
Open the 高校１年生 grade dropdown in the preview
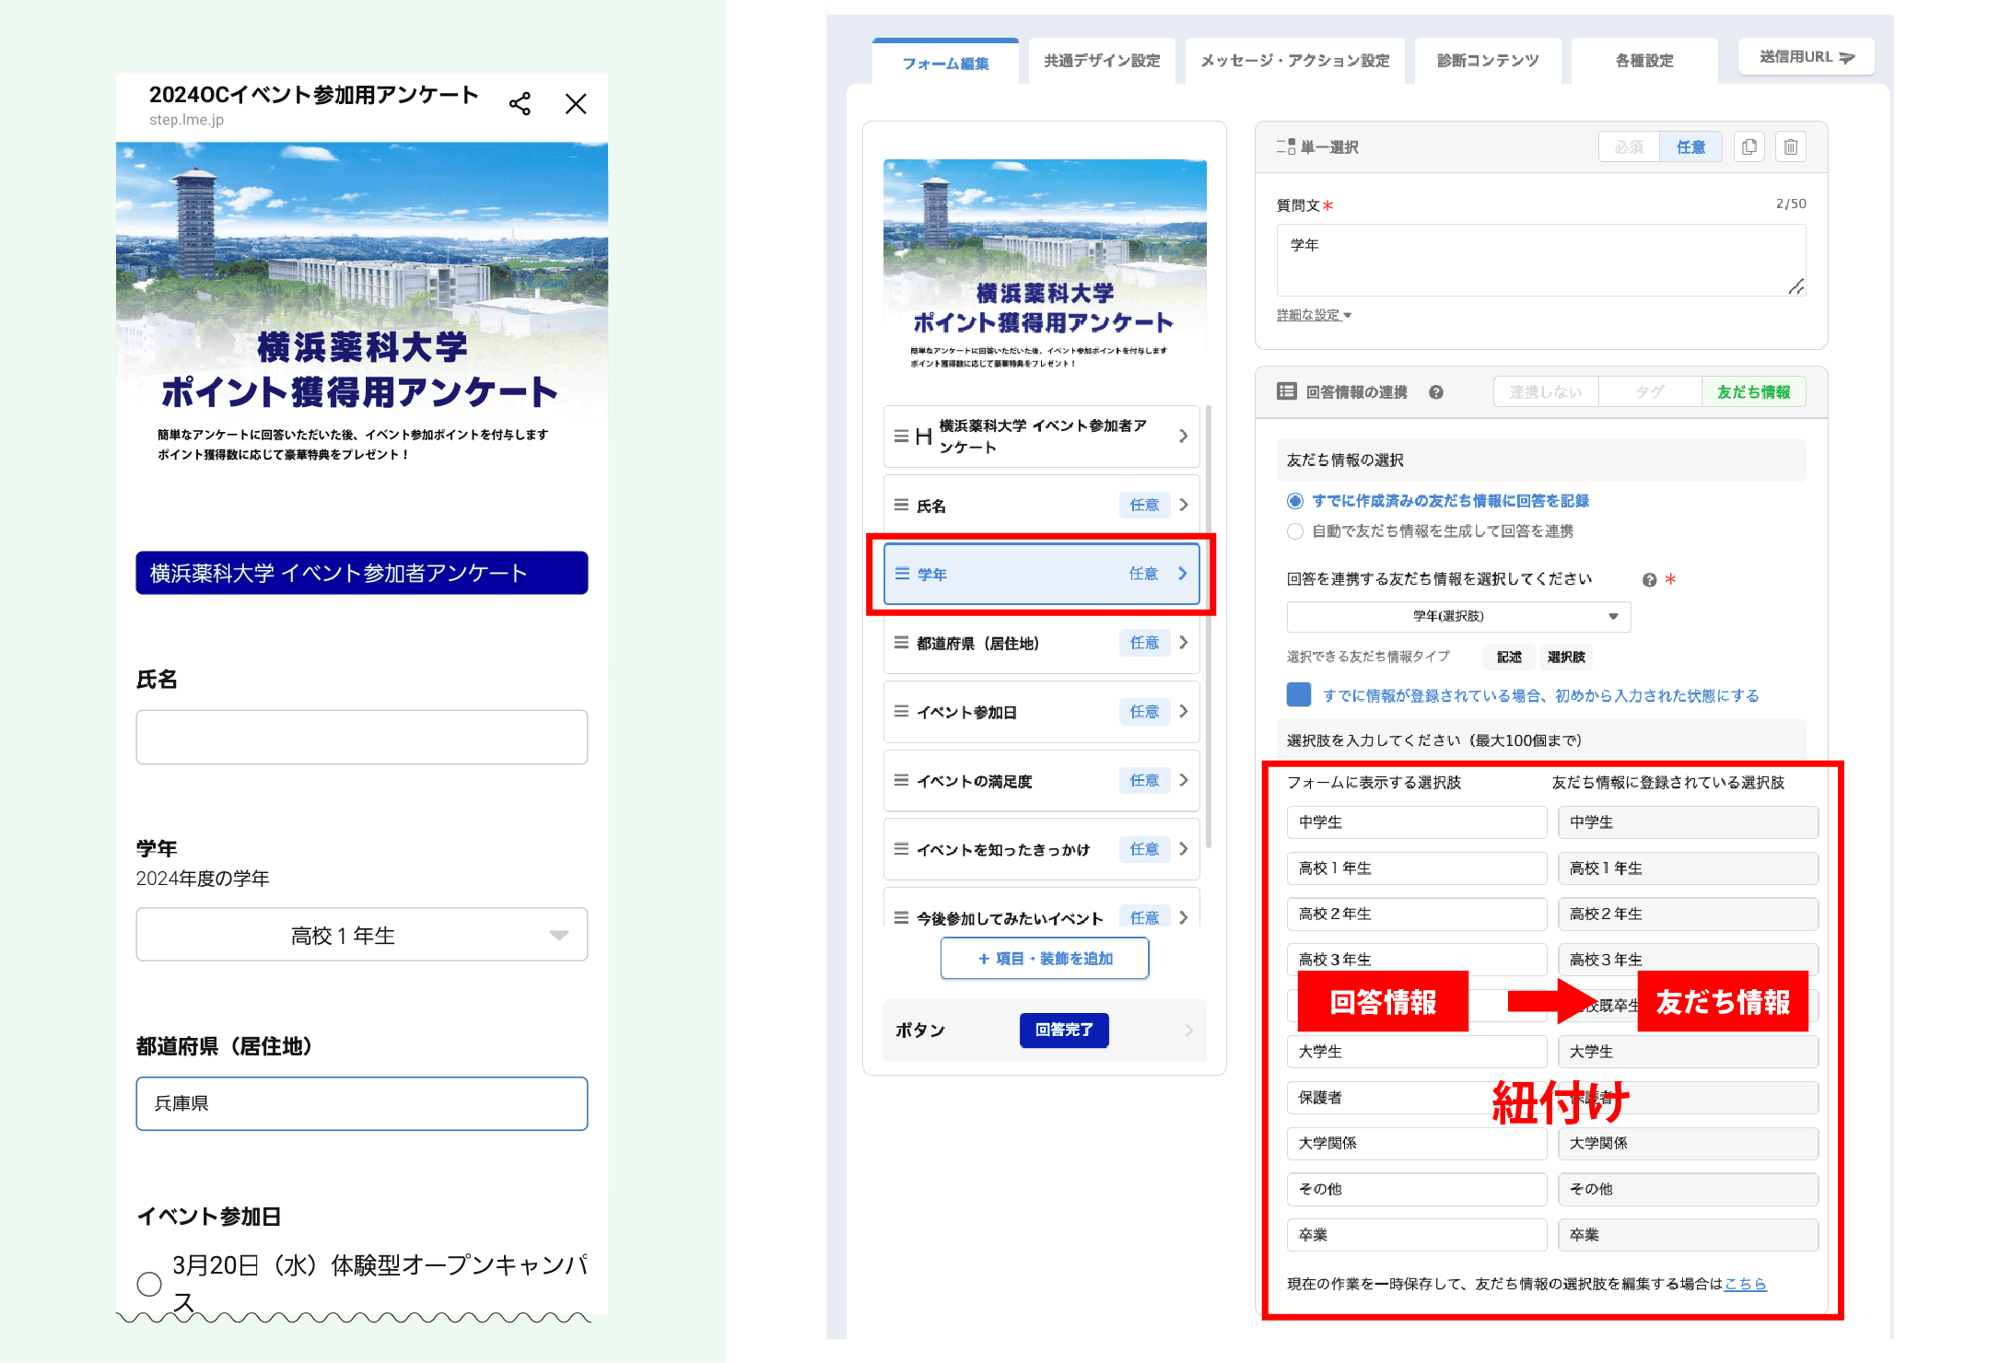[361, 935]
